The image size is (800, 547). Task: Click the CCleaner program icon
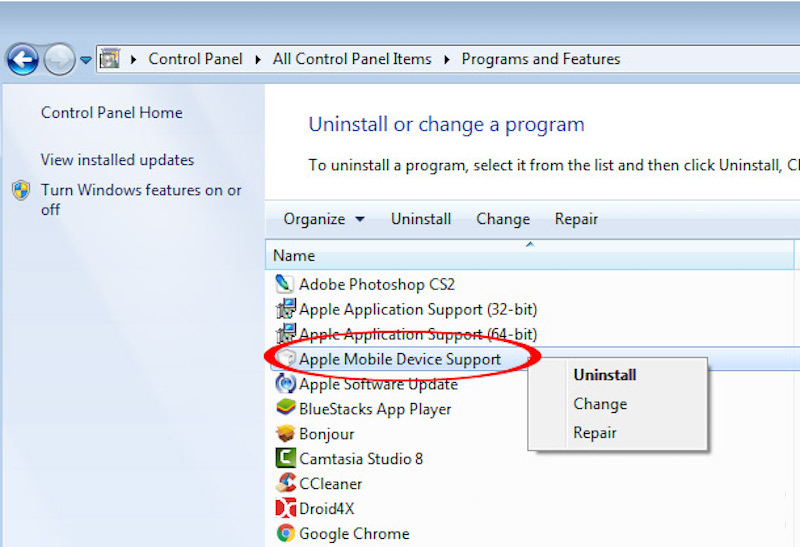pos(285,484)
